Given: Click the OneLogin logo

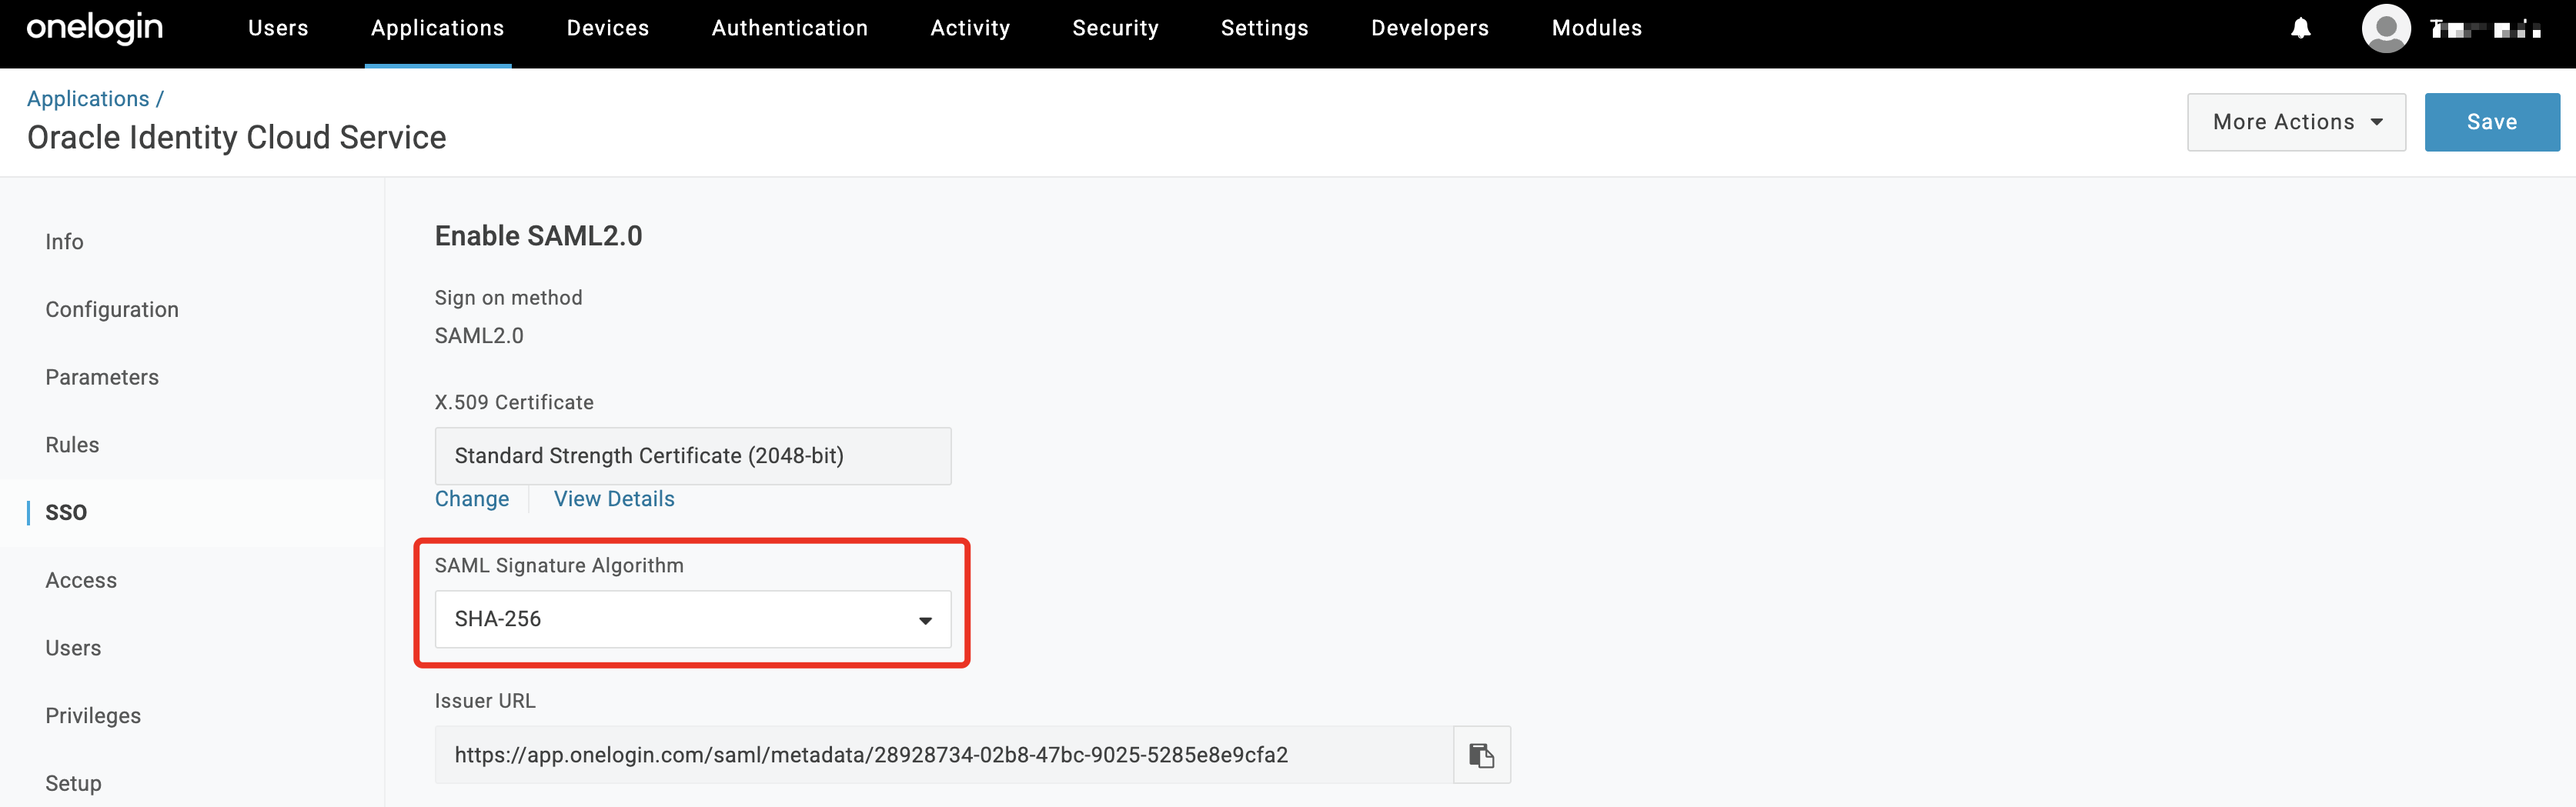Looking at the screenshot, I should coord(95,28).
